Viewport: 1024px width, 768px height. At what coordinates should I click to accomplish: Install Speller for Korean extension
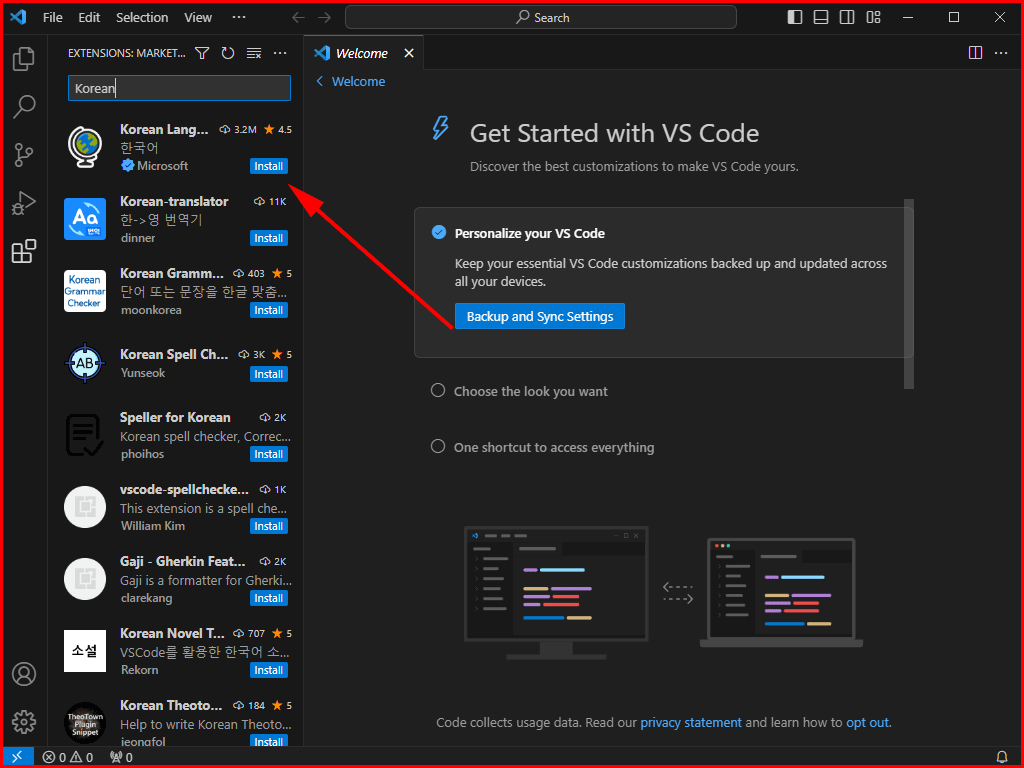268,454
